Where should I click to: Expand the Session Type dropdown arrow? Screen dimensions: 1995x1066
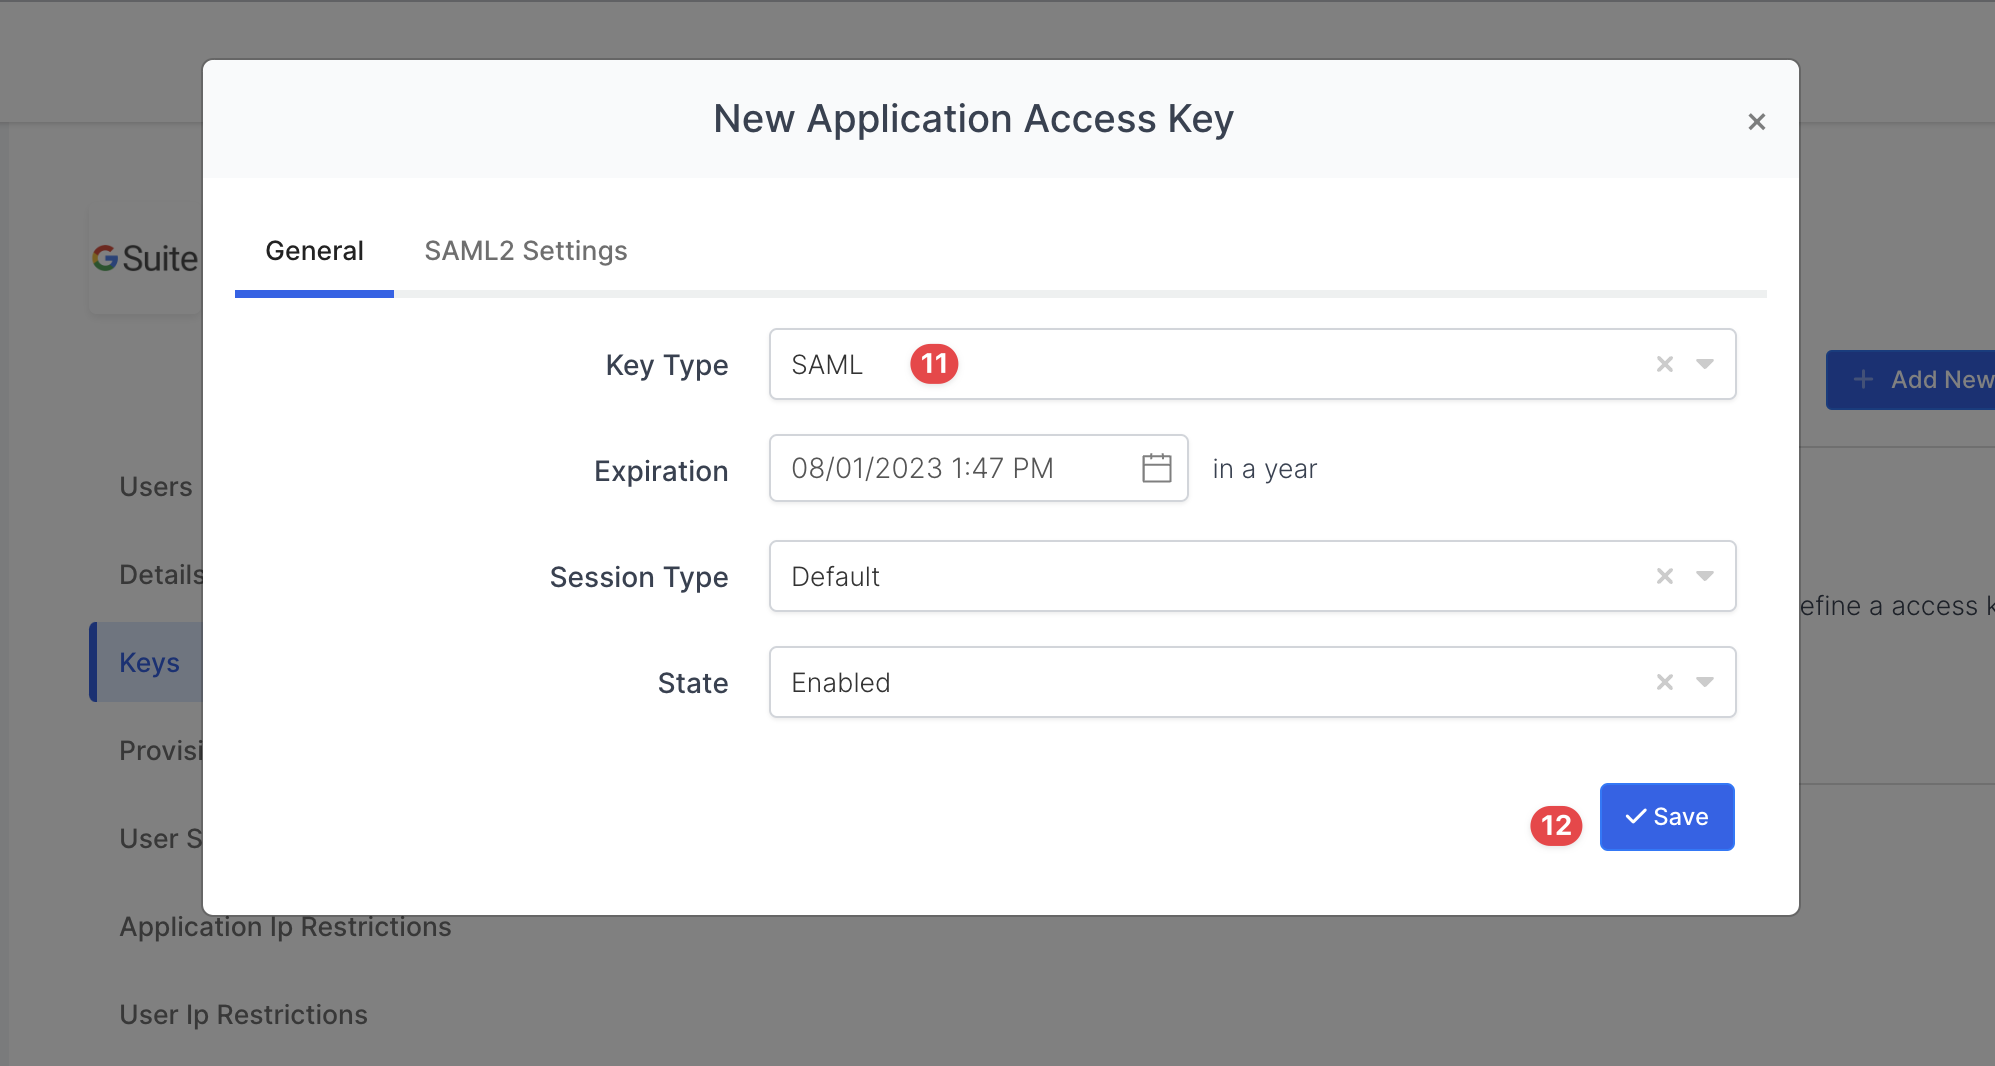coord(1705,576)
